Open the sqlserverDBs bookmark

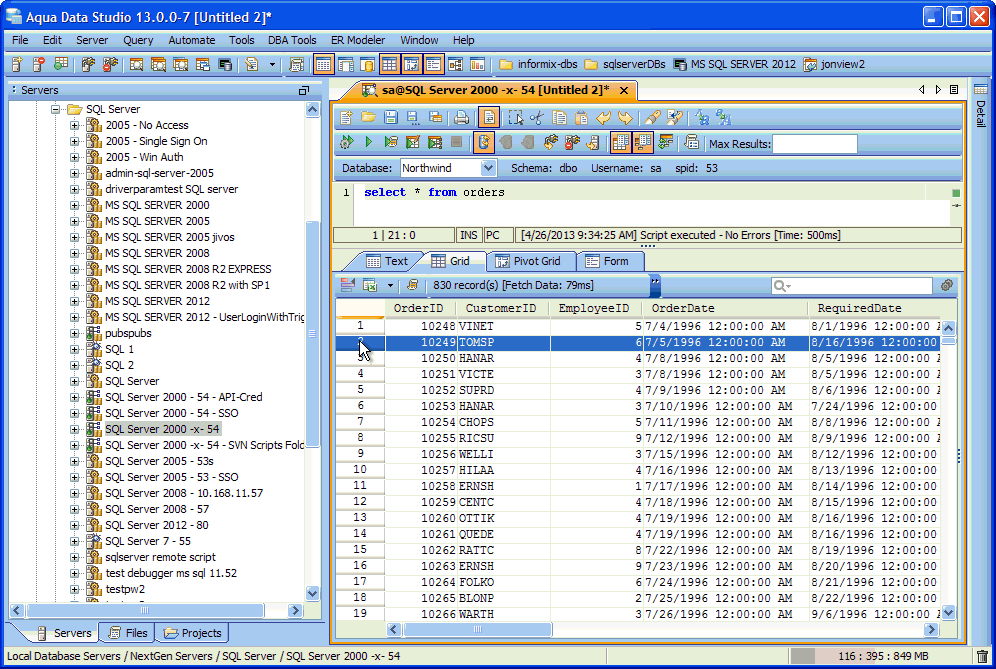625,64
